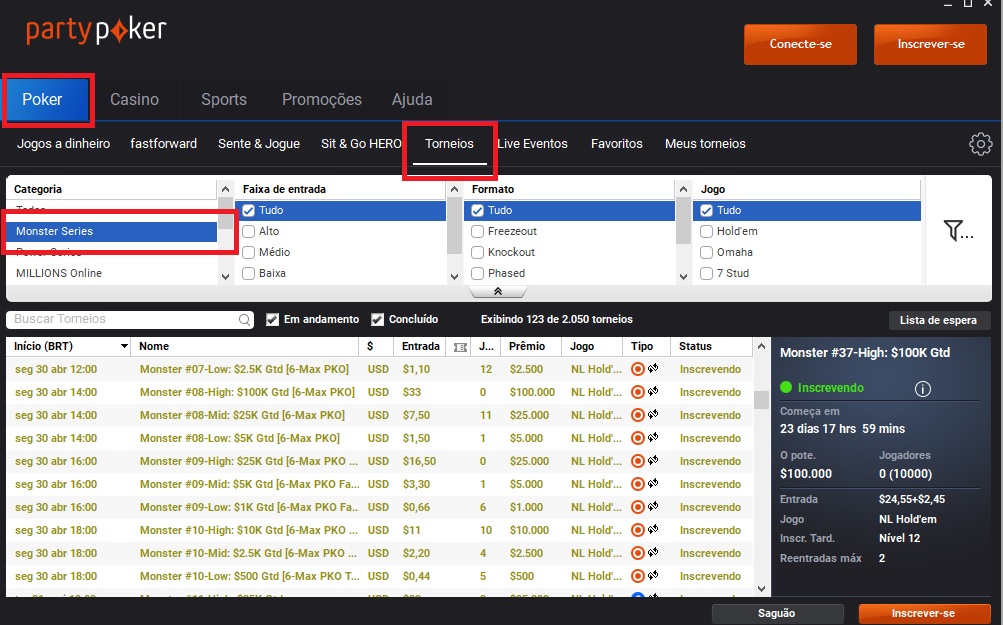The height and width of the screenshot is (625, 1003).
Task: Click target type icon for Monster #10-Mid row
Action: click(x=637, y=553)
